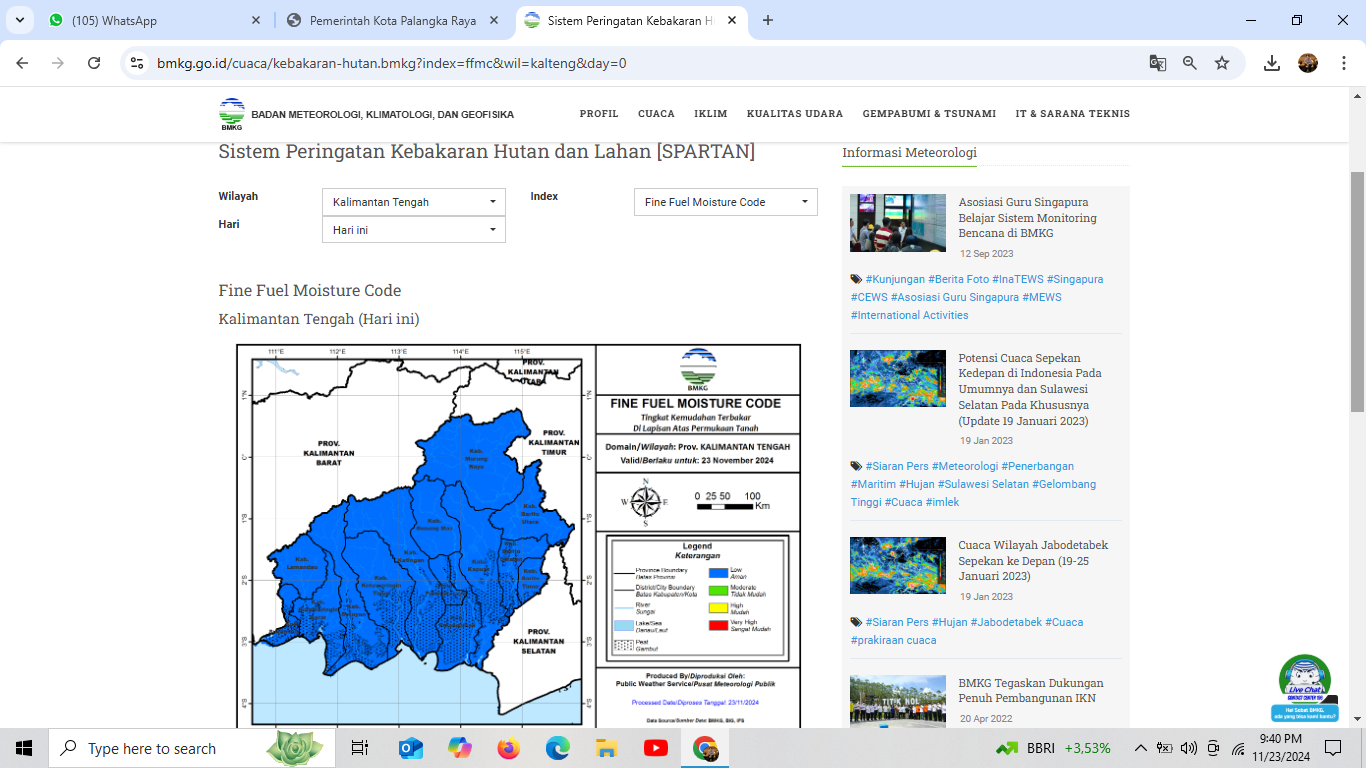
Task: Expand the Index dropdown Fine Fuel Moisture Code
Action: pos(726,202)
